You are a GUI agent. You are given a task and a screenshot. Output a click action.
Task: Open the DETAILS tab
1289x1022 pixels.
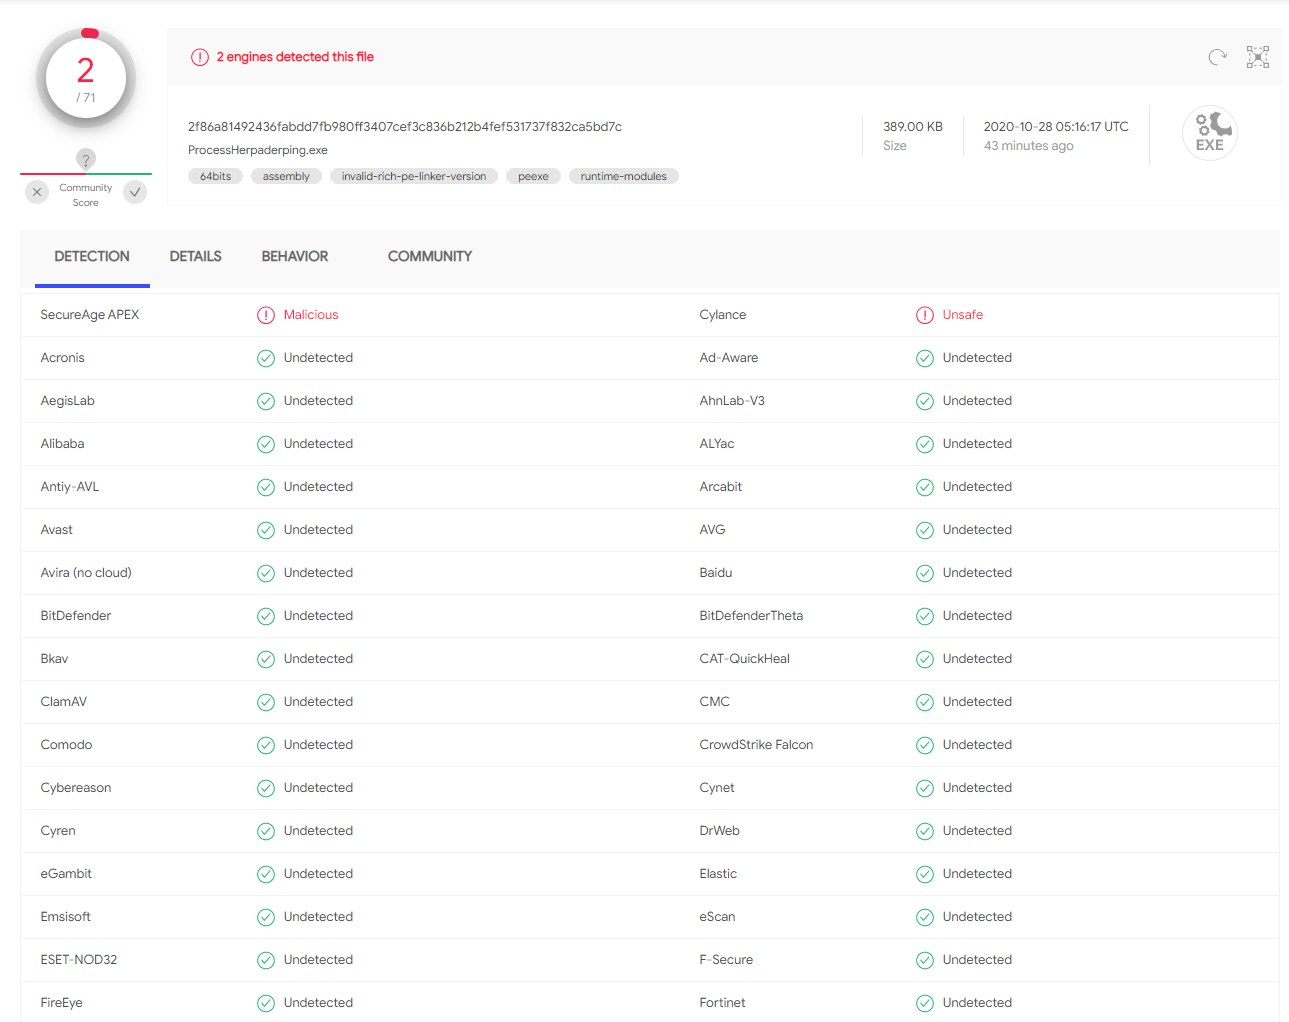pos(196,257)
